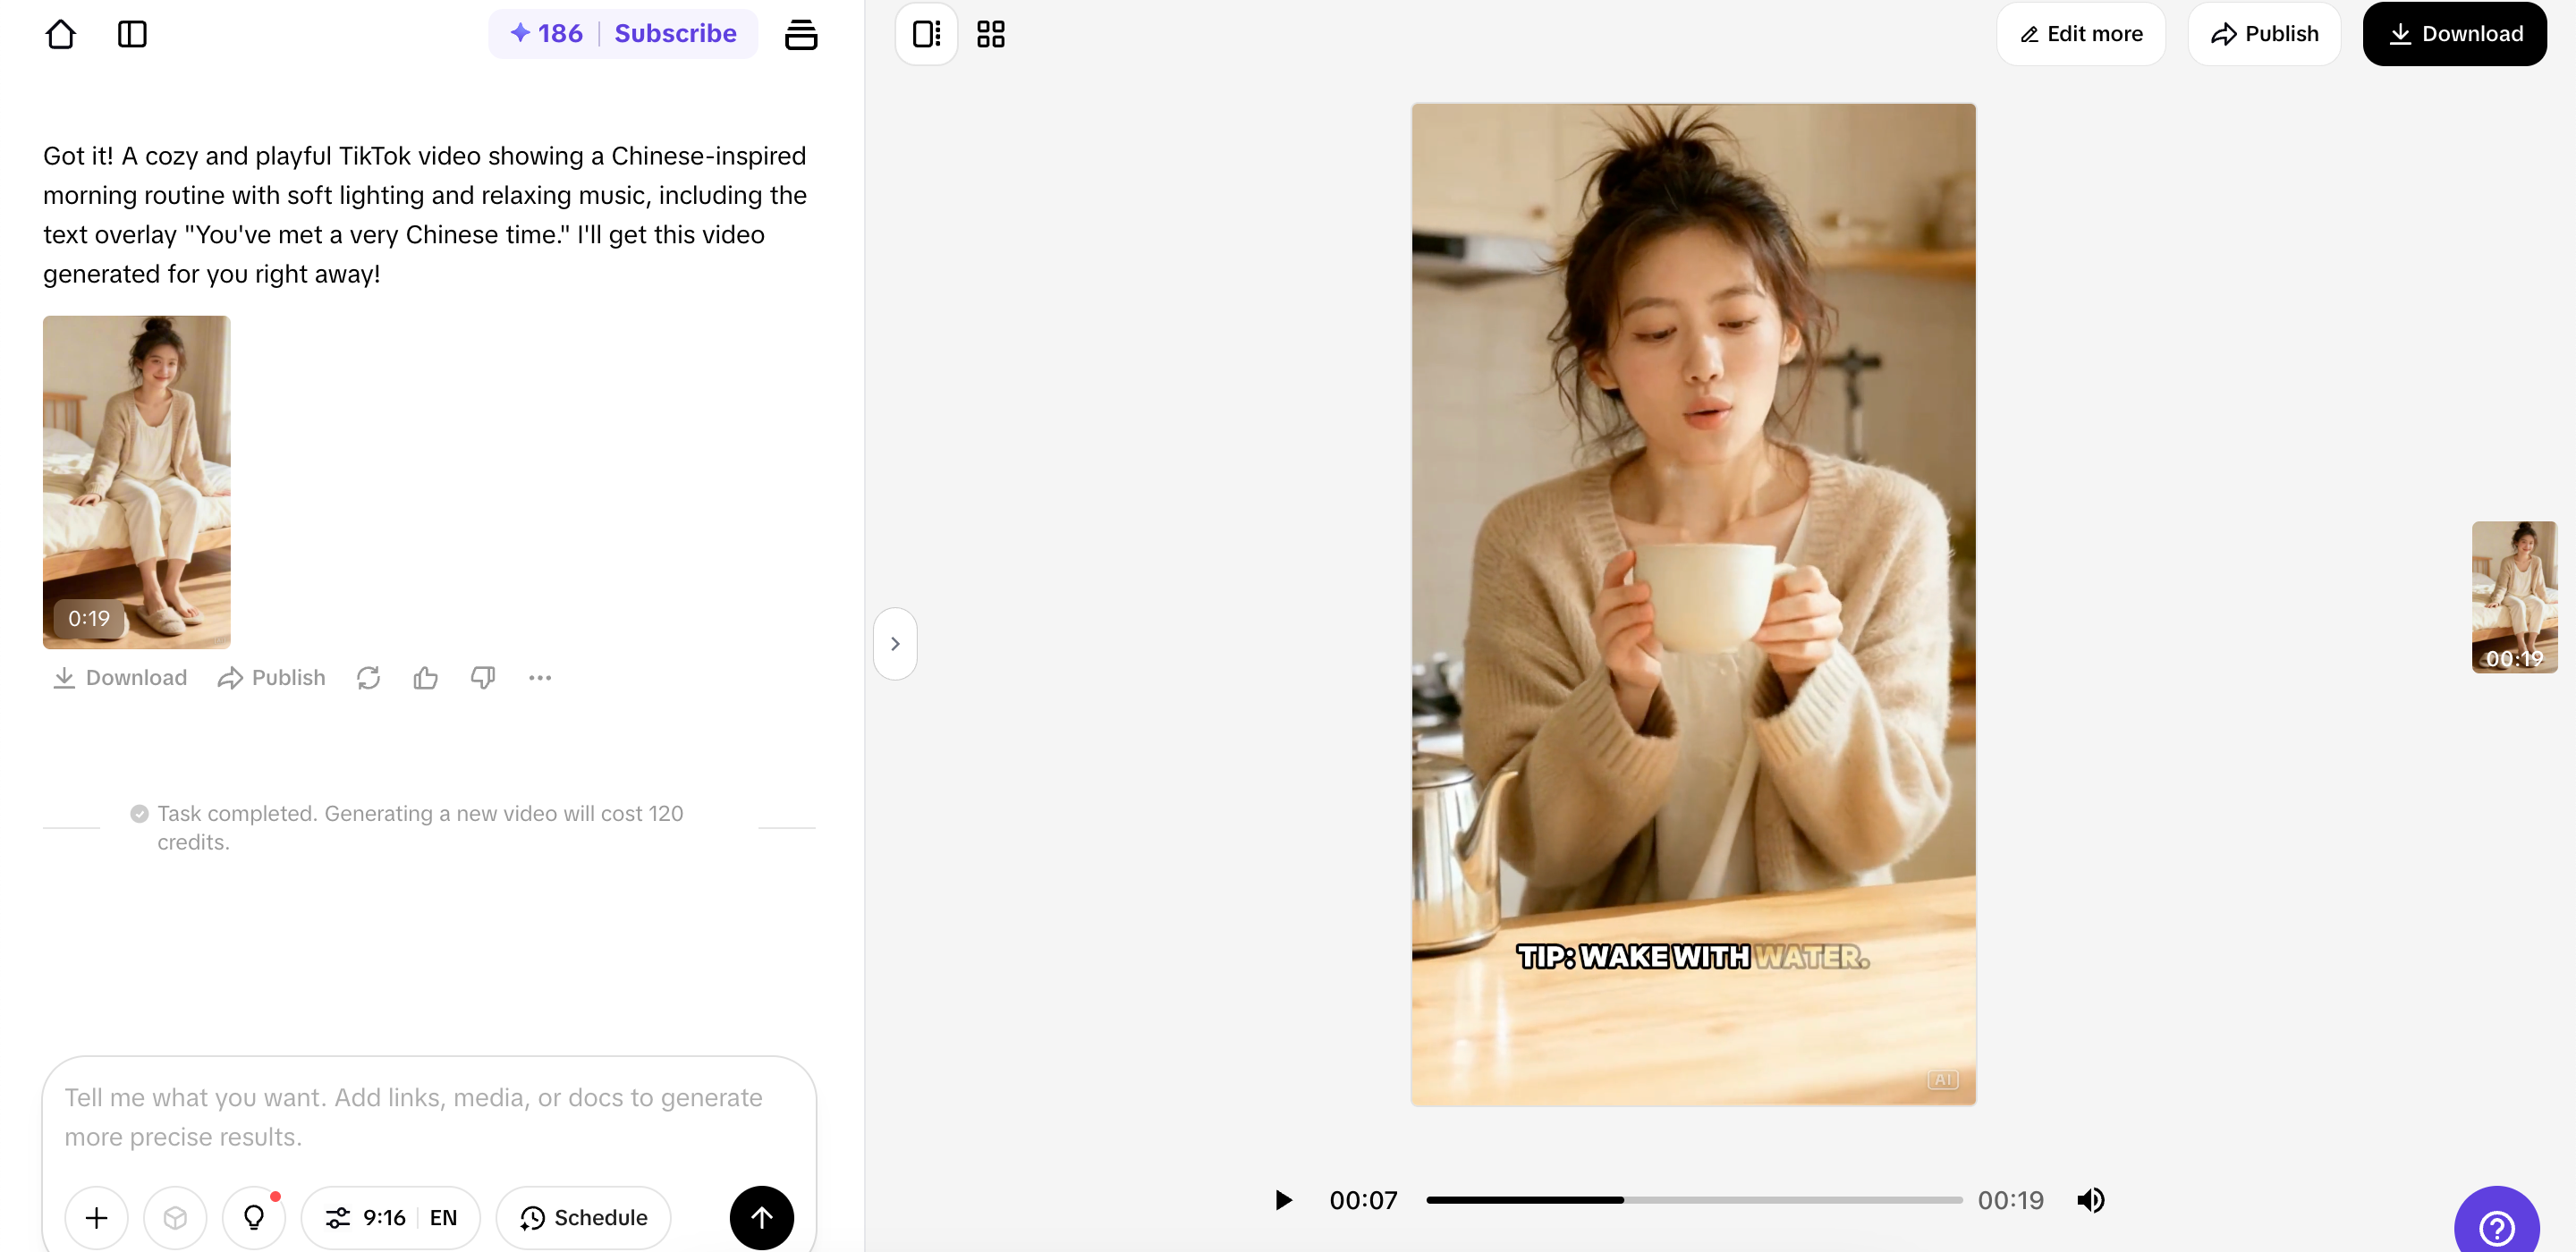The width and height of the screenshot is (2576, 1252).
Task: Click the Publish button at top right
Action: click(x=2264, y=33)
